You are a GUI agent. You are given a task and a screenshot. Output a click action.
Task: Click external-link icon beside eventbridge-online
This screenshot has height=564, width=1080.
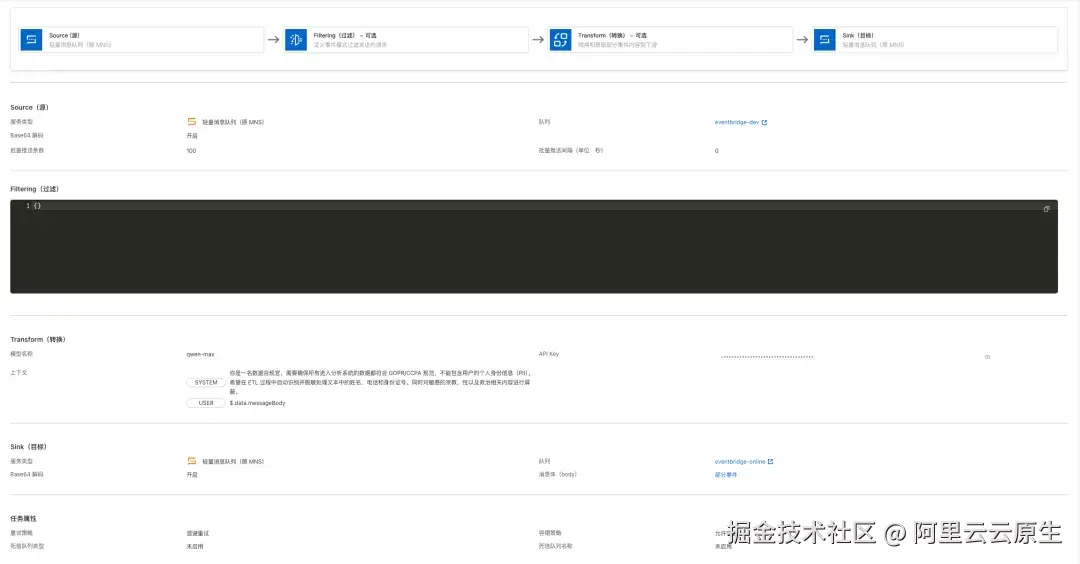click(x=770, y=462)
